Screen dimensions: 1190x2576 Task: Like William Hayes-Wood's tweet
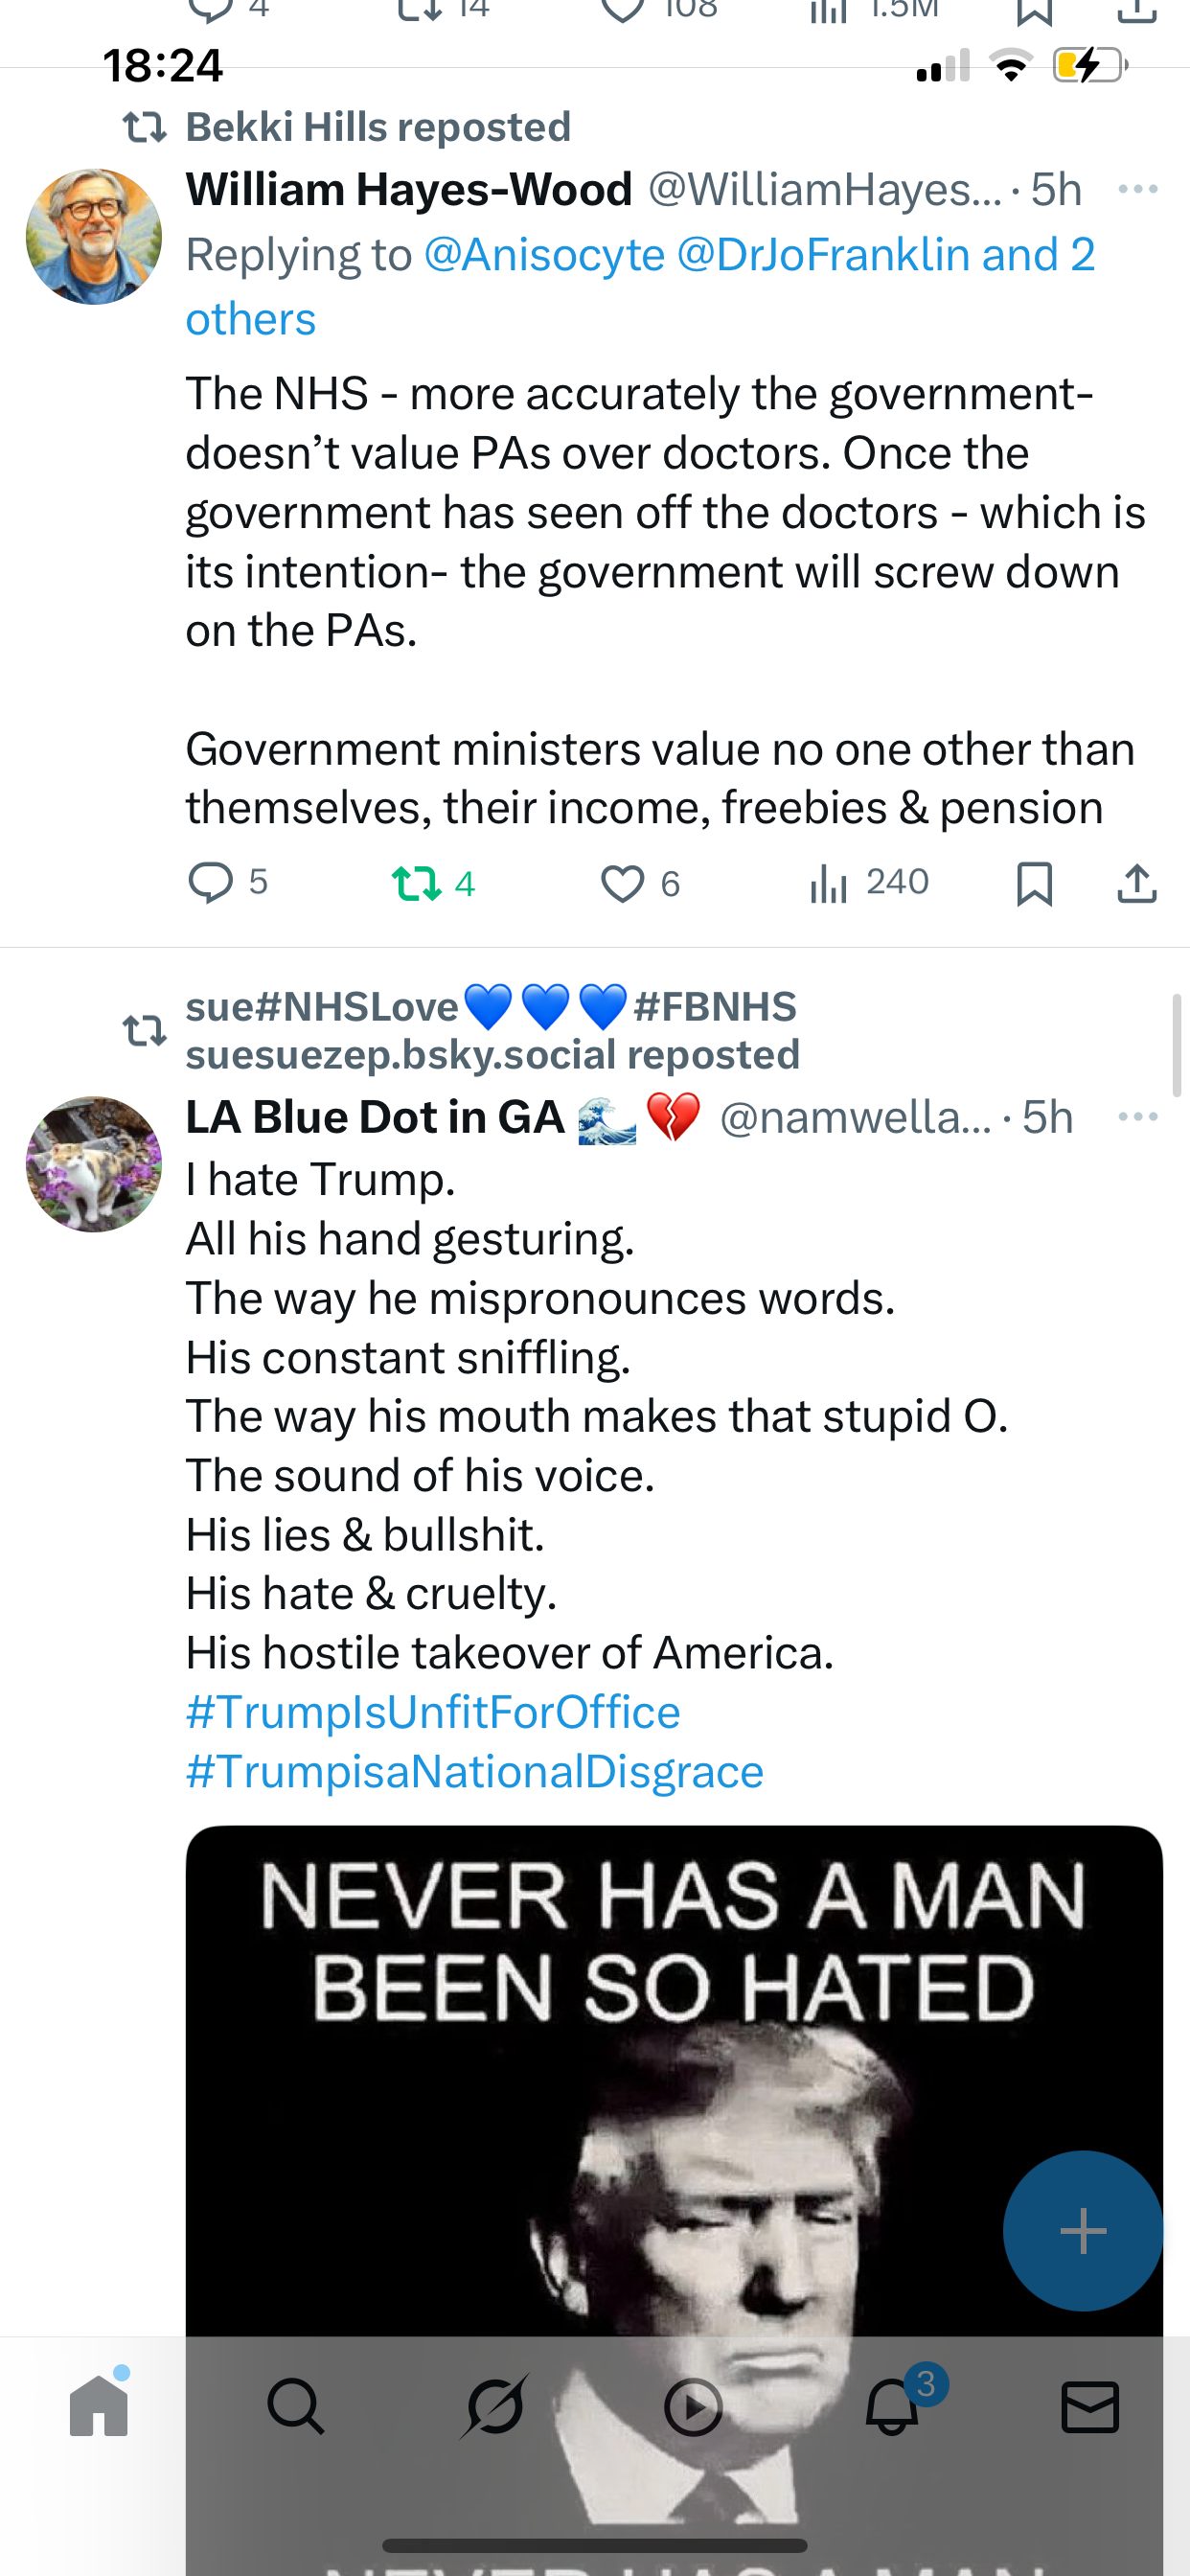point(623,884)
